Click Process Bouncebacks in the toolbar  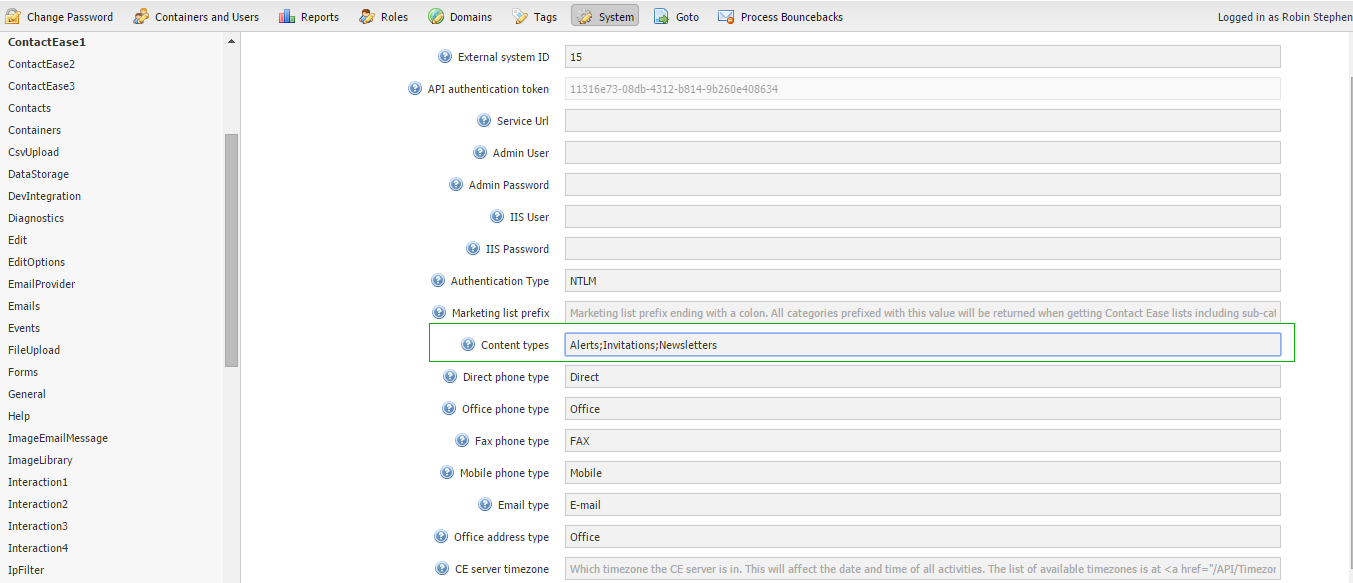(780, 17)
